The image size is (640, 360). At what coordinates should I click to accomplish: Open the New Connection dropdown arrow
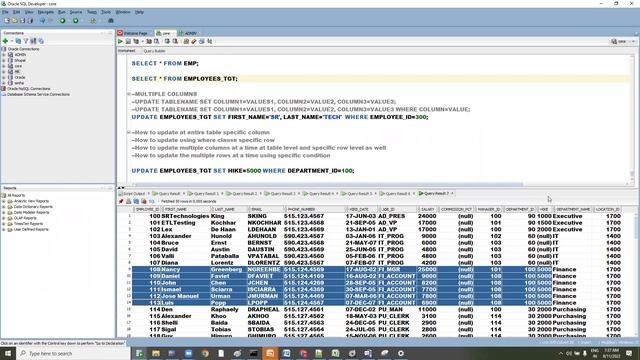click(11, 41)
